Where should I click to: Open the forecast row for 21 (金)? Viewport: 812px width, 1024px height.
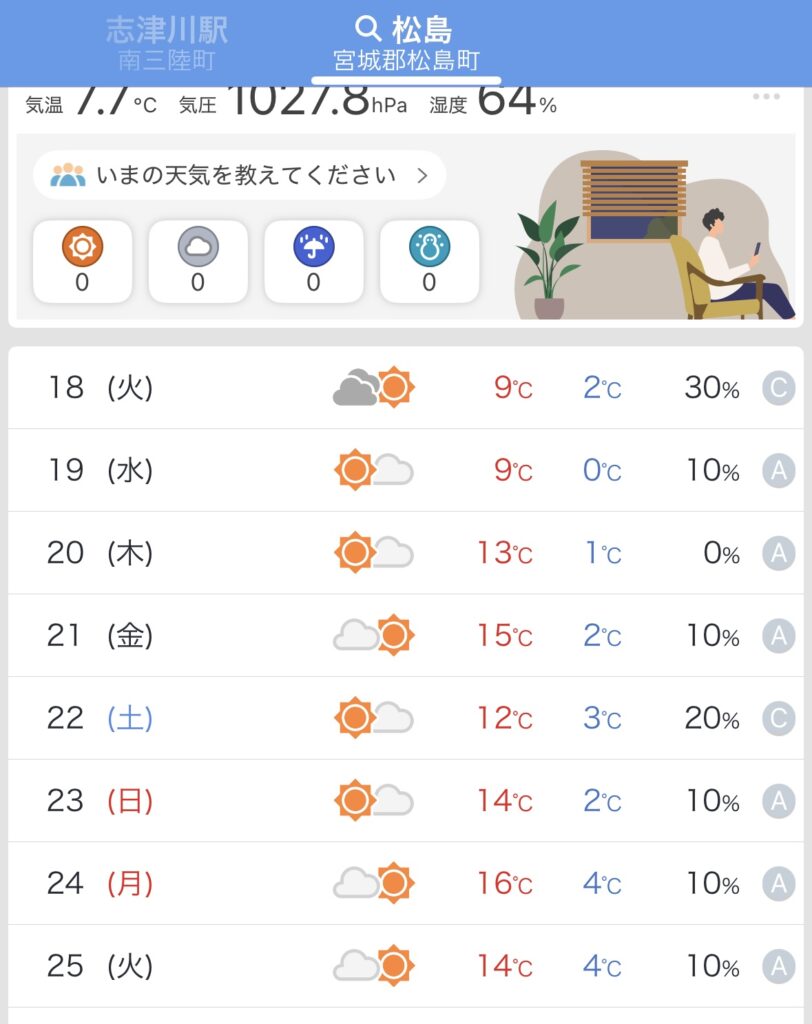(x=406, y=635)
